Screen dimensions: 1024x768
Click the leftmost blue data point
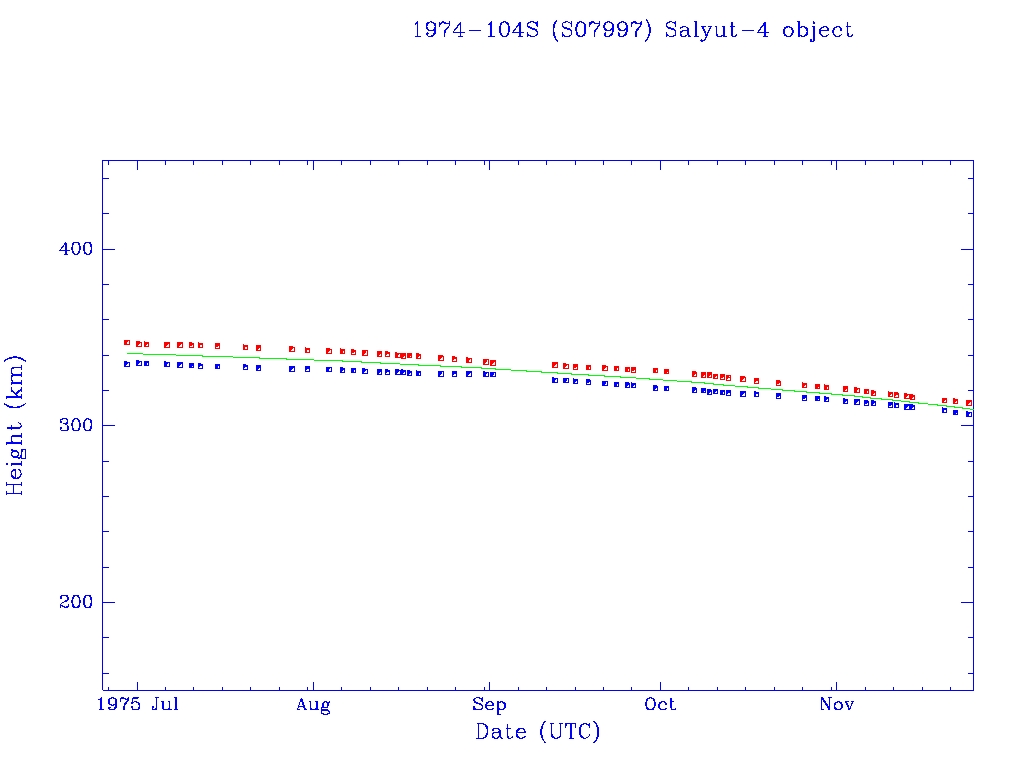coord(127,364)
